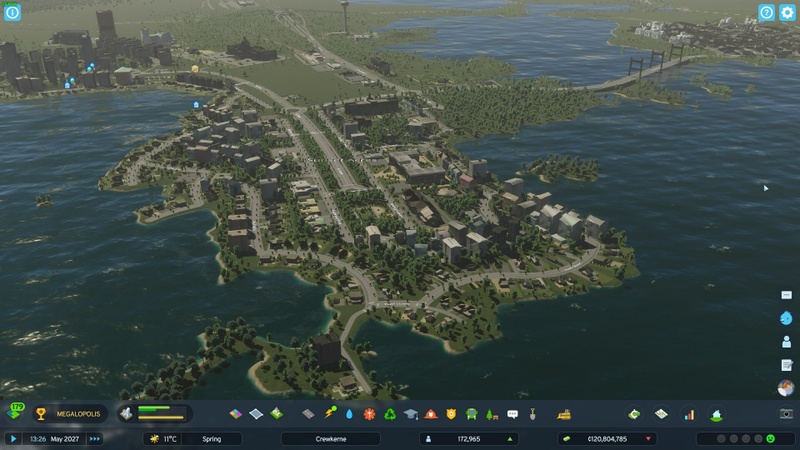The height and width of the screenshot is (450, 800).
Task: Open the Signature buildings menu
Action: [x=277, y=414]
